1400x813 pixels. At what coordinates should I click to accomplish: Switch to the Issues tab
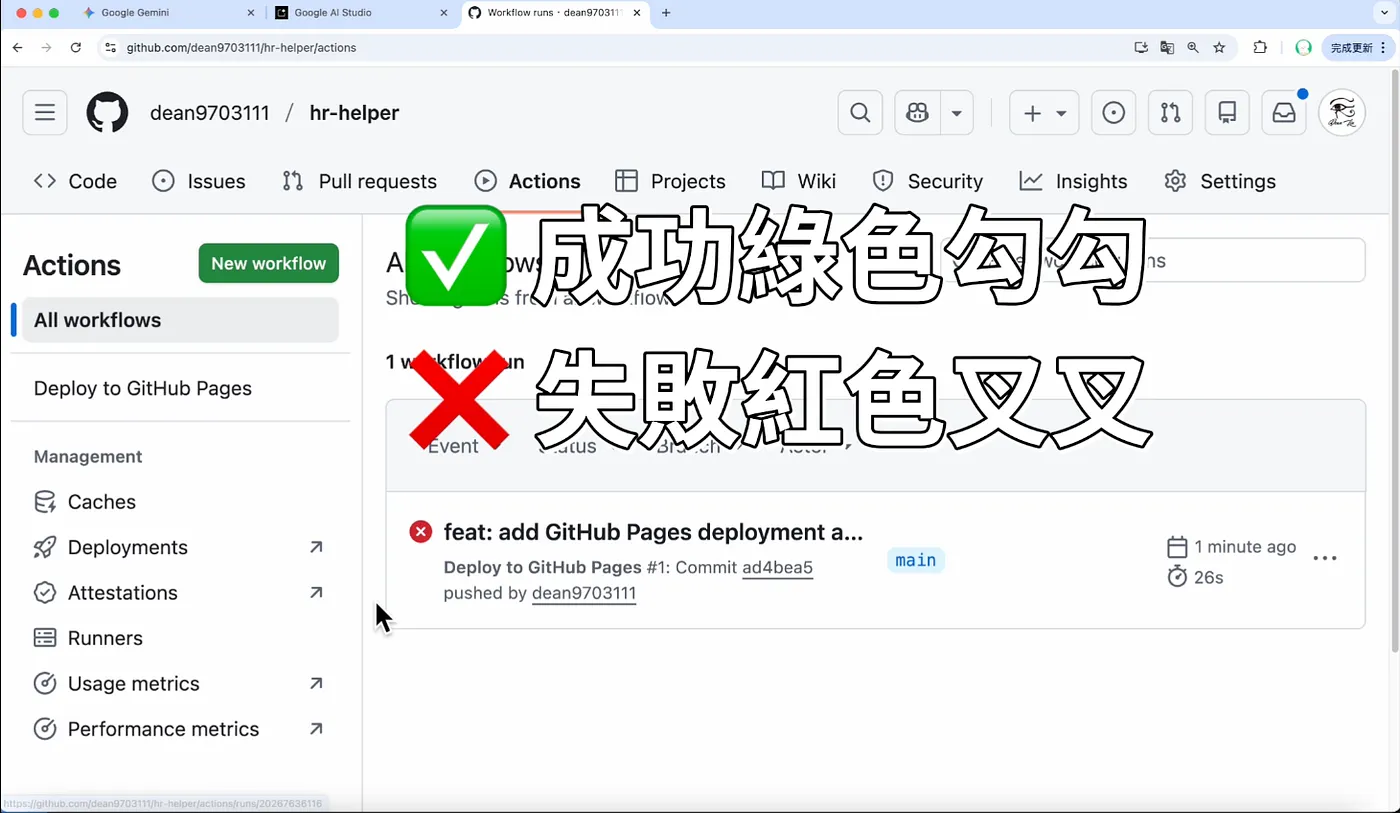199,181
